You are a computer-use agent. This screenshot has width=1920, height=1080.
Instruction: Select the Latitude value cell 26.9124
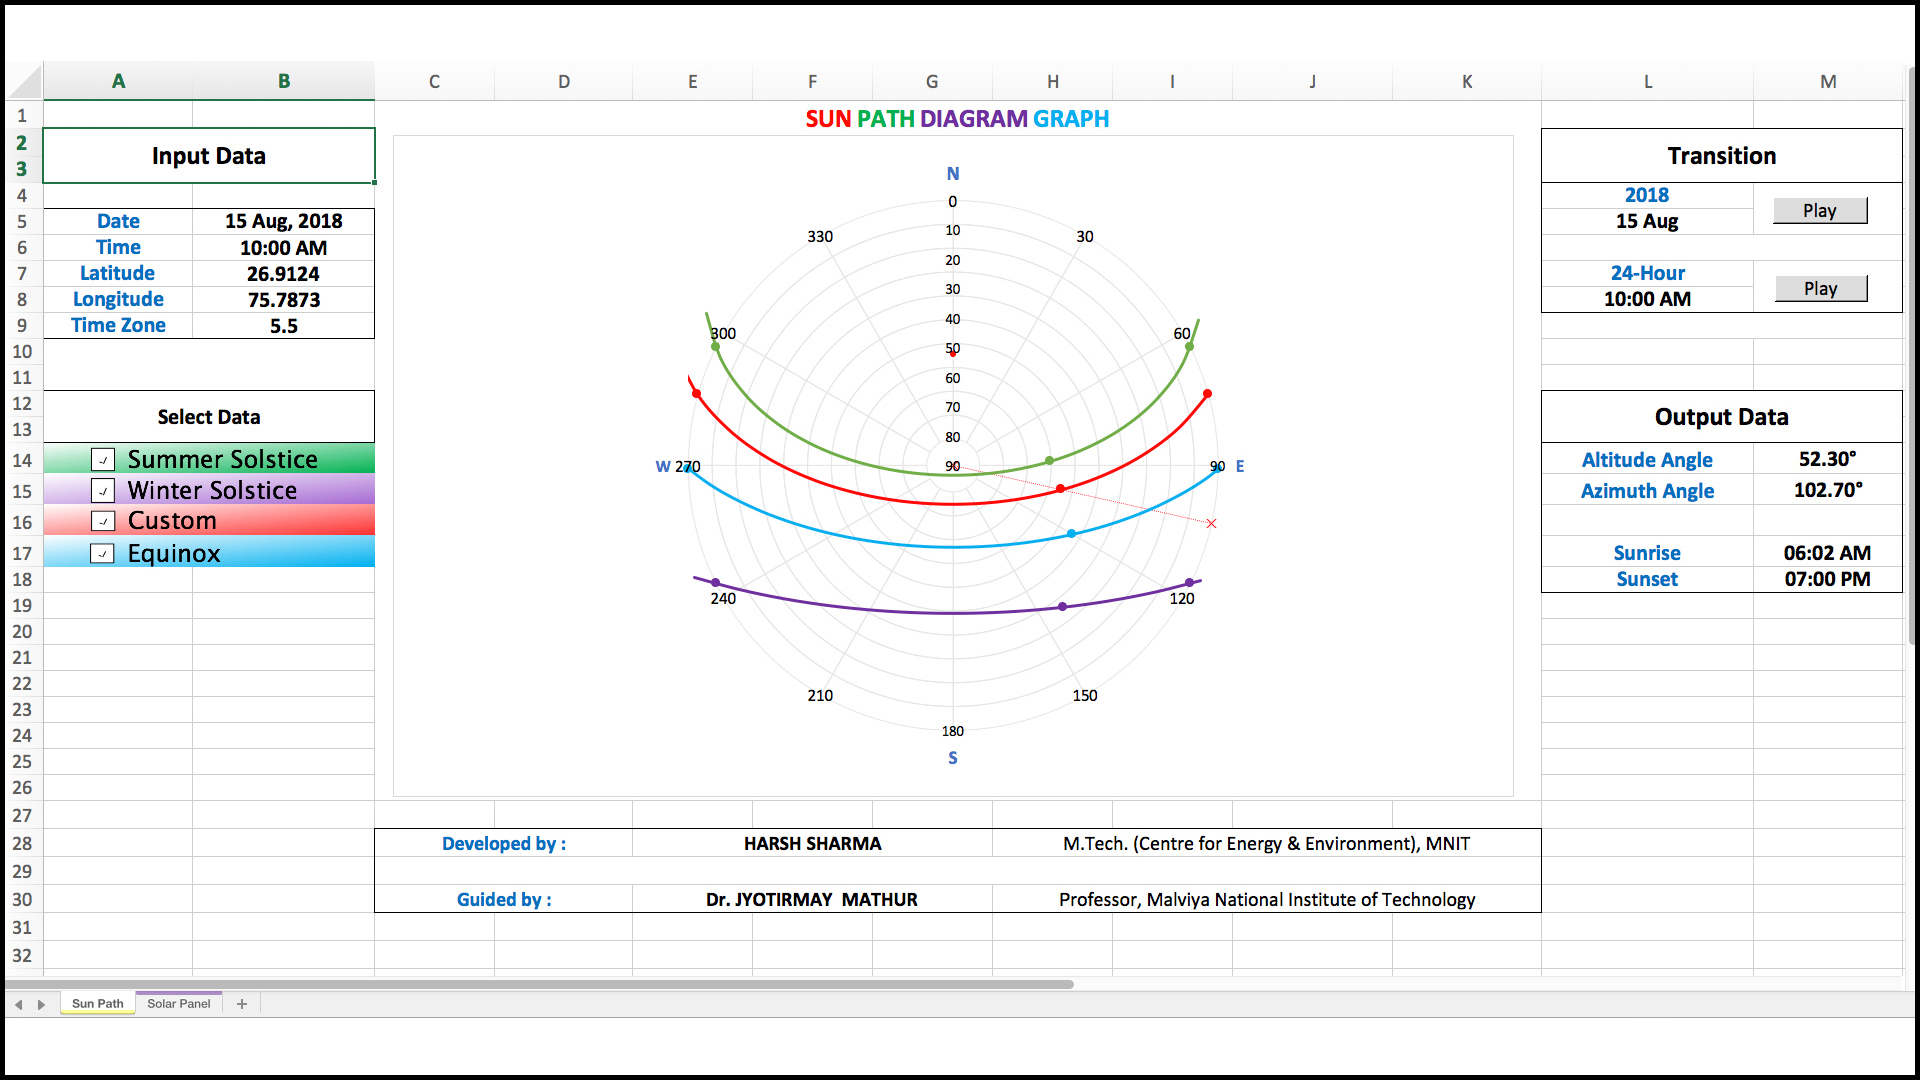[283, 273]
